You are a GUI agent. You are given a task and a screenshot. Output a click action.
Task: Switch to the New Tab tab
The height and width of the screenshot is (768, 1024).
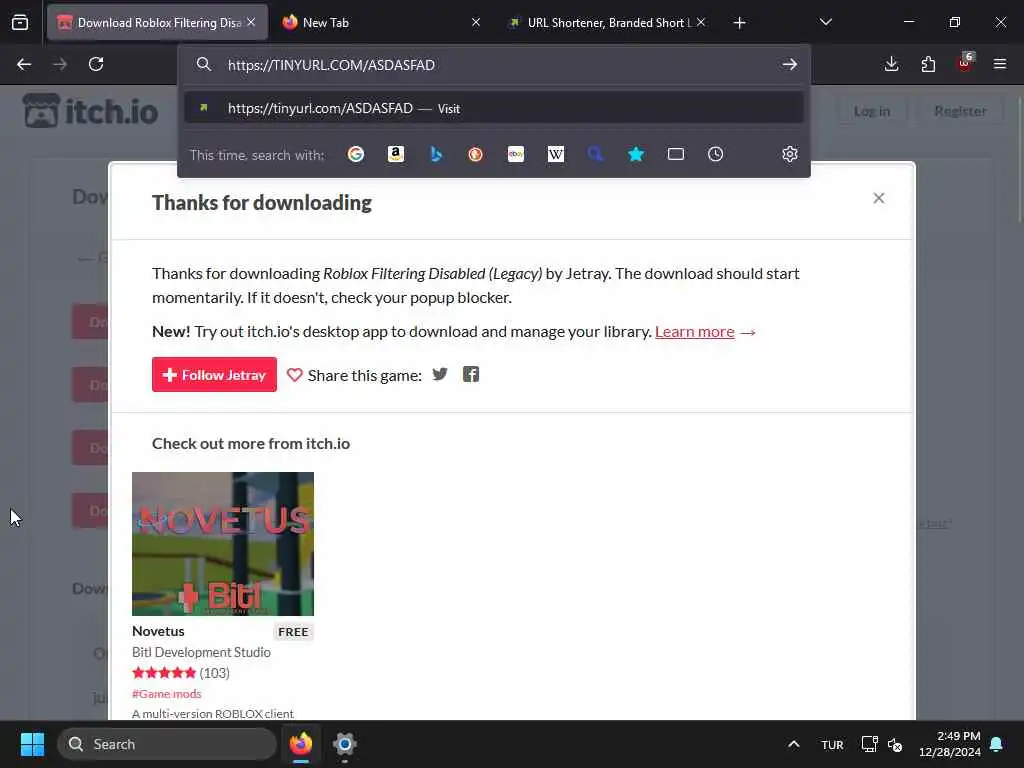coord(383,22)
